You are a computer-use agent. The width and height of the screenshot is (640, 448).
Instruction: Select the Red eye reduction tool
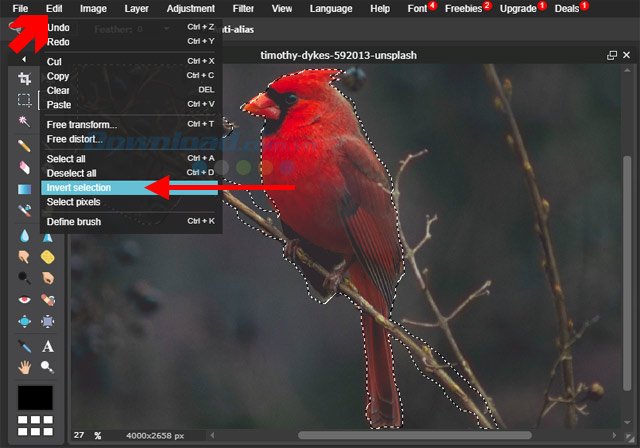pos(24,300)
